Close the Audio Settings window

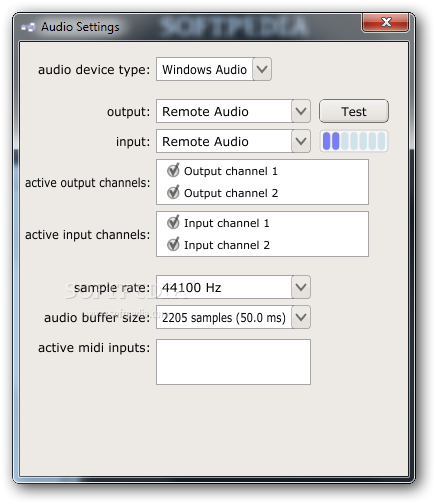click(x=386, y=22)
